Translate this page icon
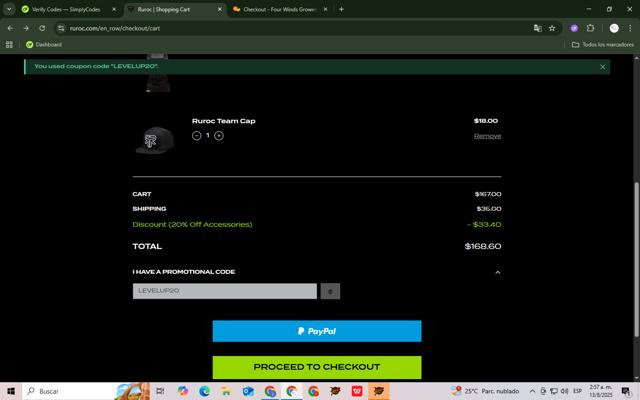The width and height of the screenshot is (640, 400). (538, 28)
